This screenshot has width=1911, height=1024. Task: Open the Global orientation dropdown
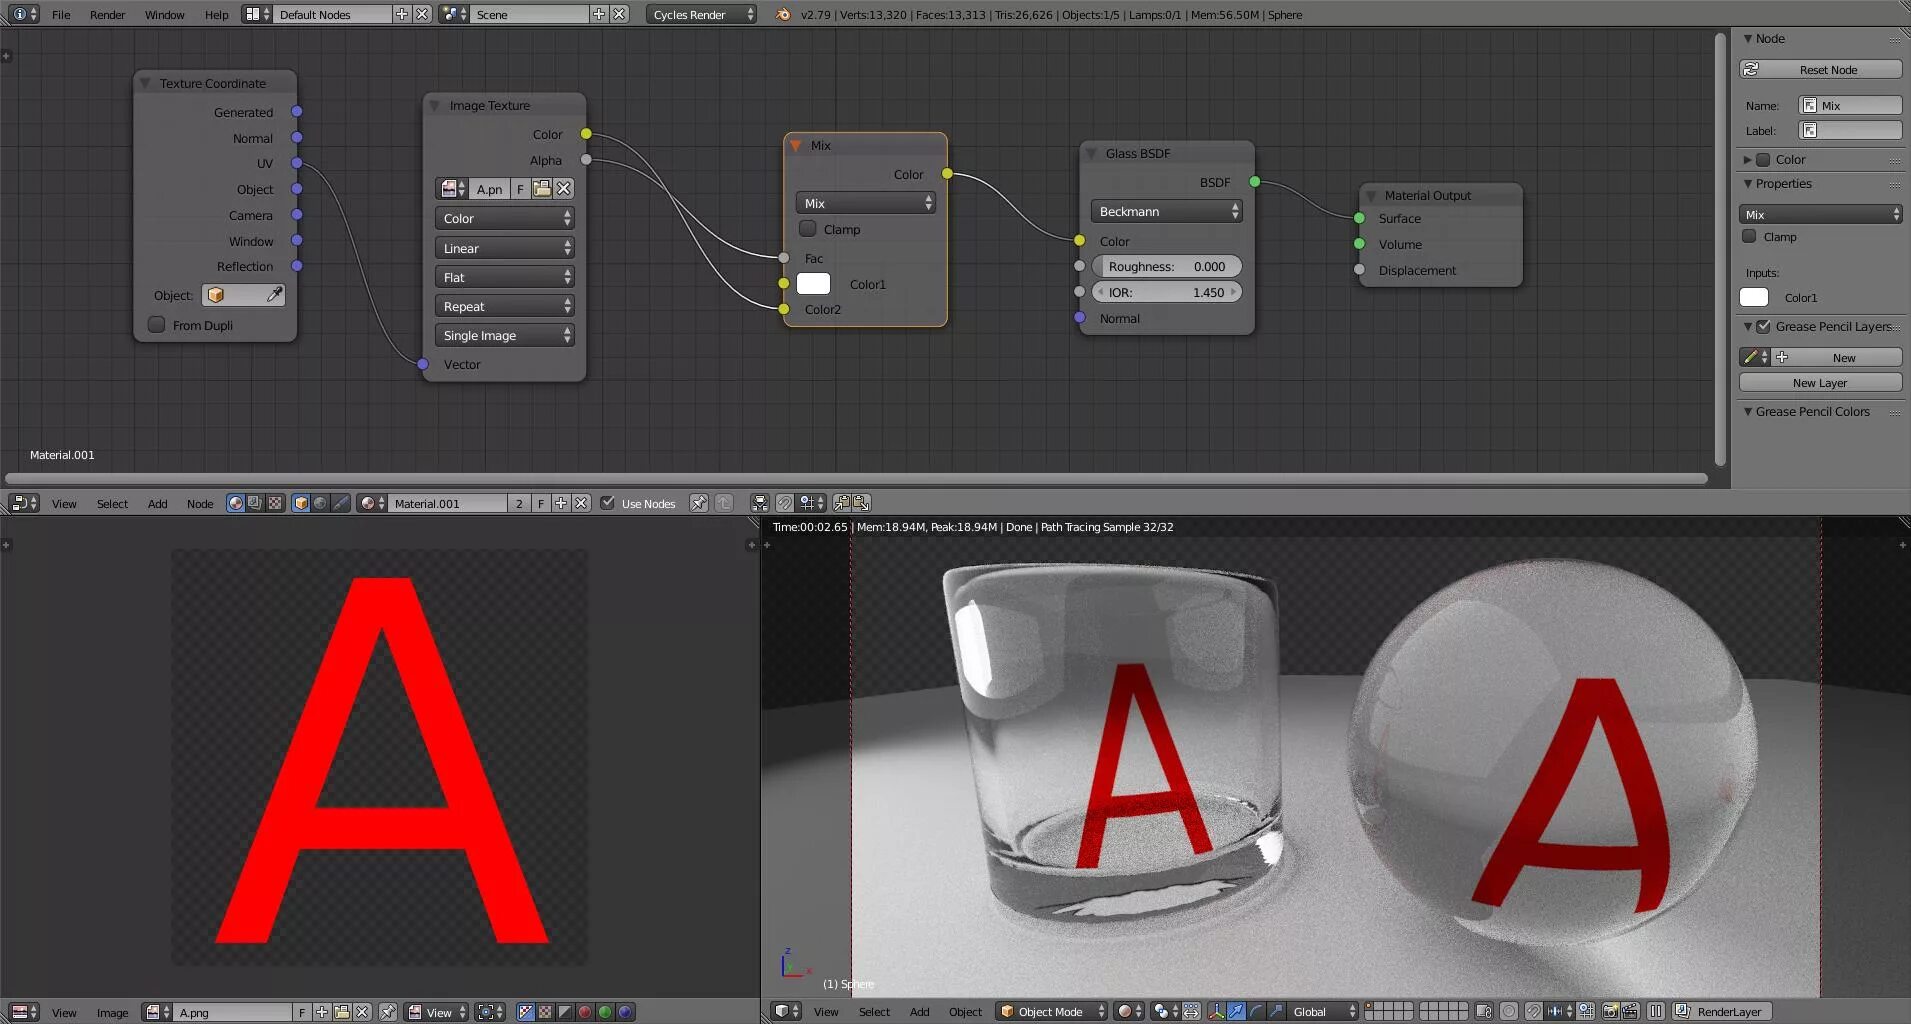coord(1323,1011)
